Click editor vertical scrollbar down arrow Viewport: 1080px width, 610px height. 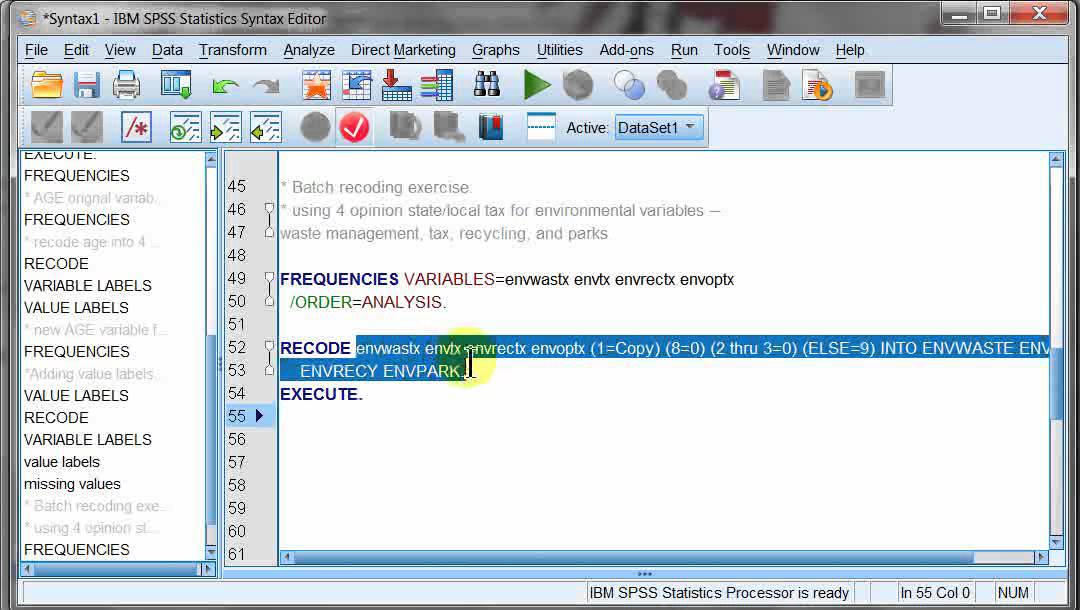(1056, 541)
